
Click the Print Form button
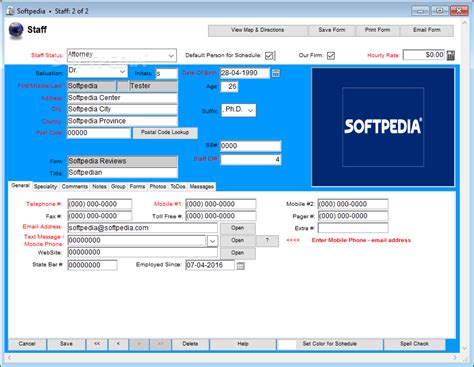377,30
